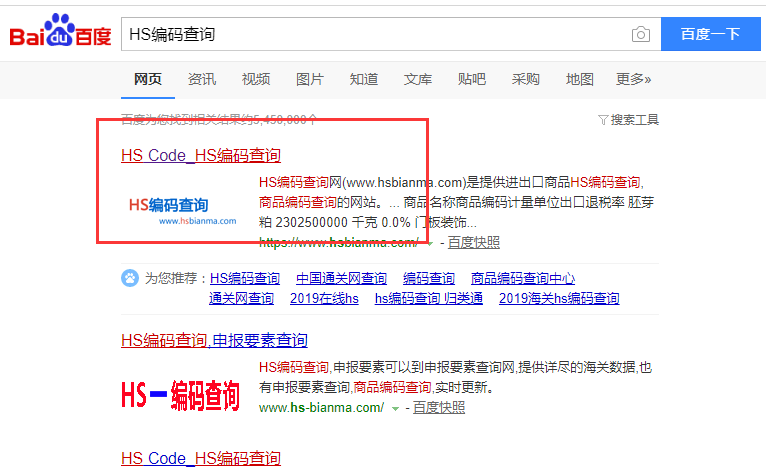Switch to the 视频 tab
The image size is (766, 471).
255,79
